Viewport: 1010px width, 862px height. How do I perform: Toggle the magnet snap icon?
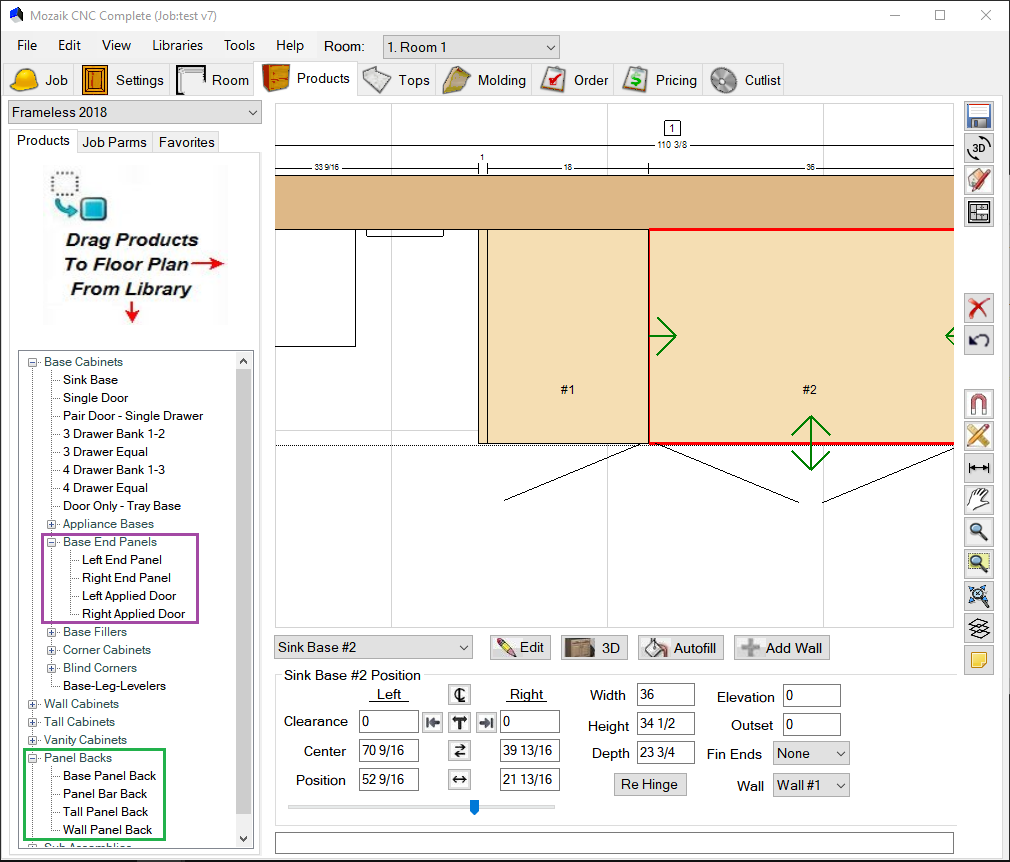979,404
